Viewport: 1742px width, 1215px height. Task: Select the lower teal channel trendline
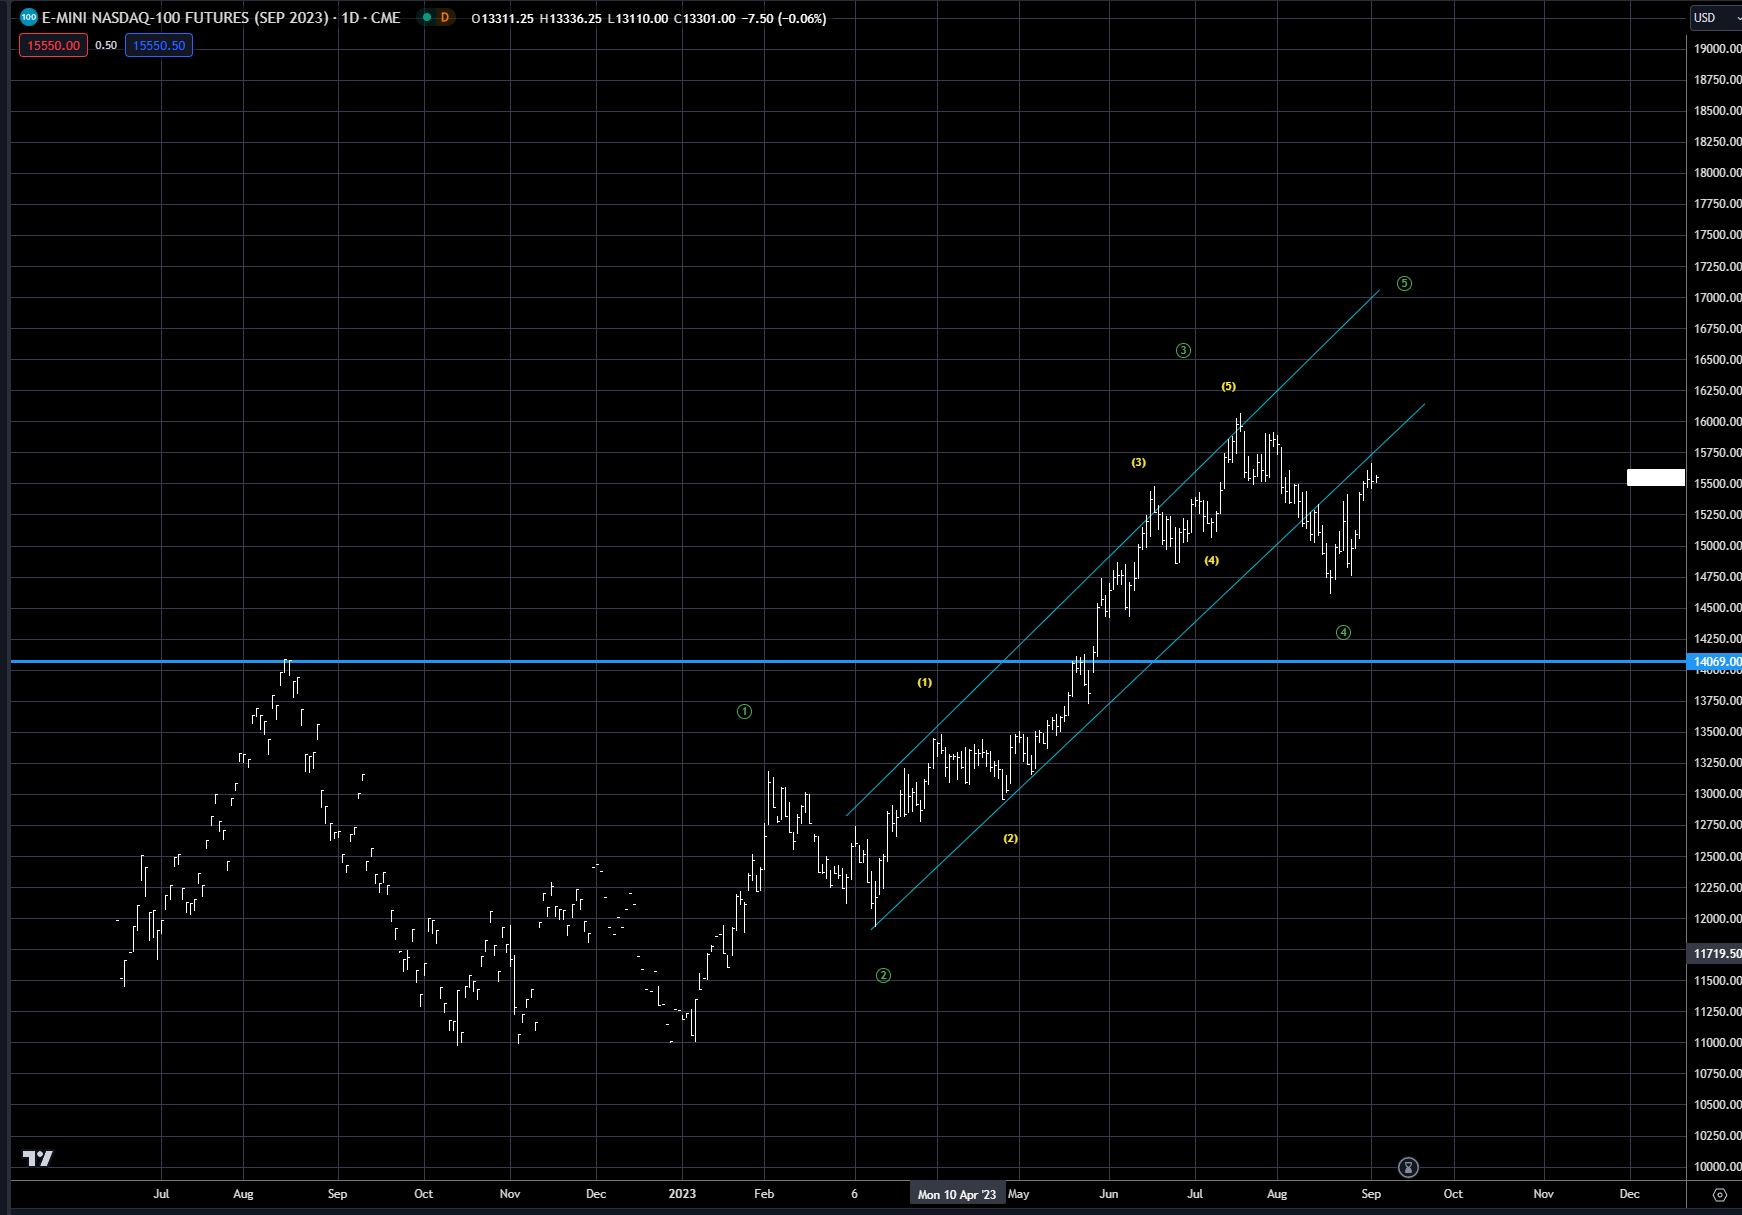(1148, 666)
